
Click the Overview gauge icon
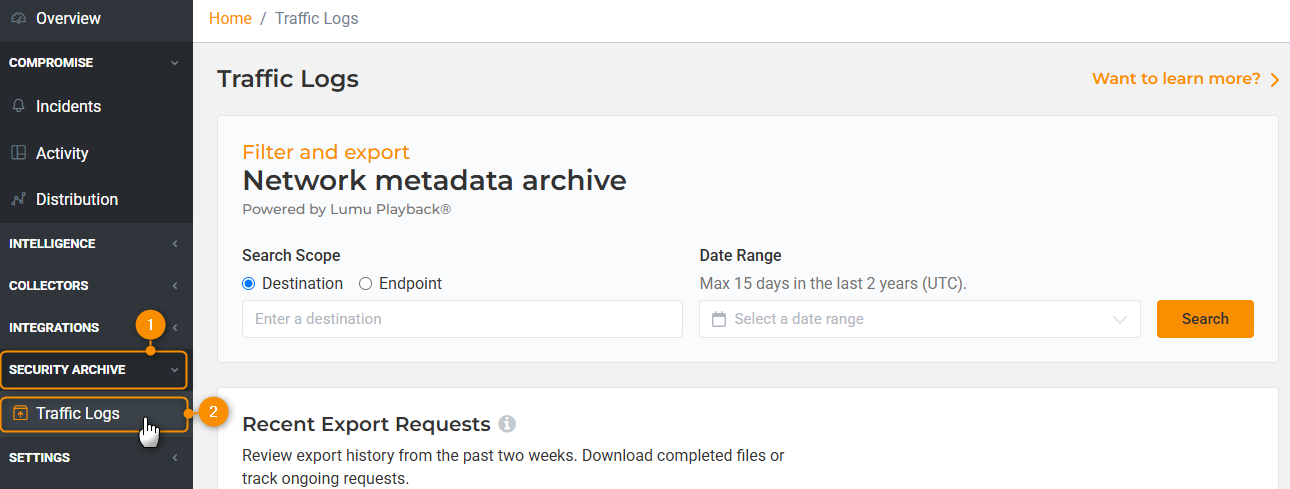click(x=18, y=18)
